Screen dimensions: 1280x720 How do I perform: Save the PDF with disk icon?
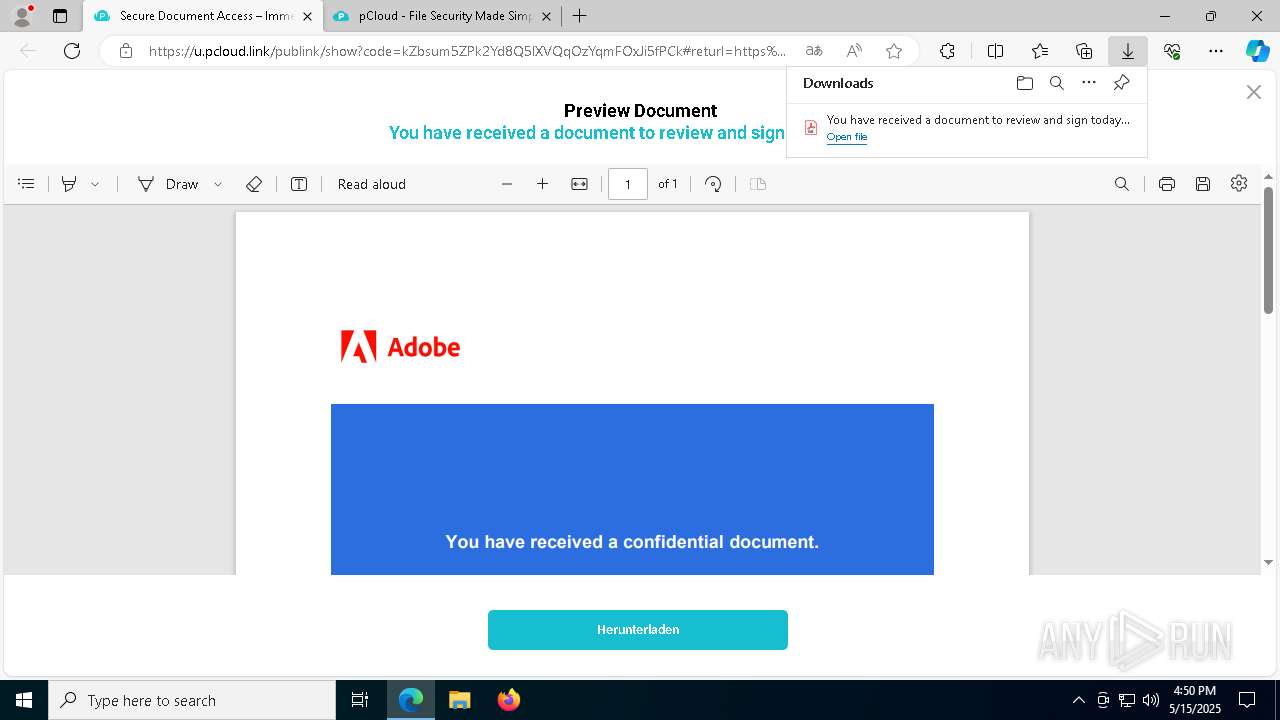tap(1203, 184)
